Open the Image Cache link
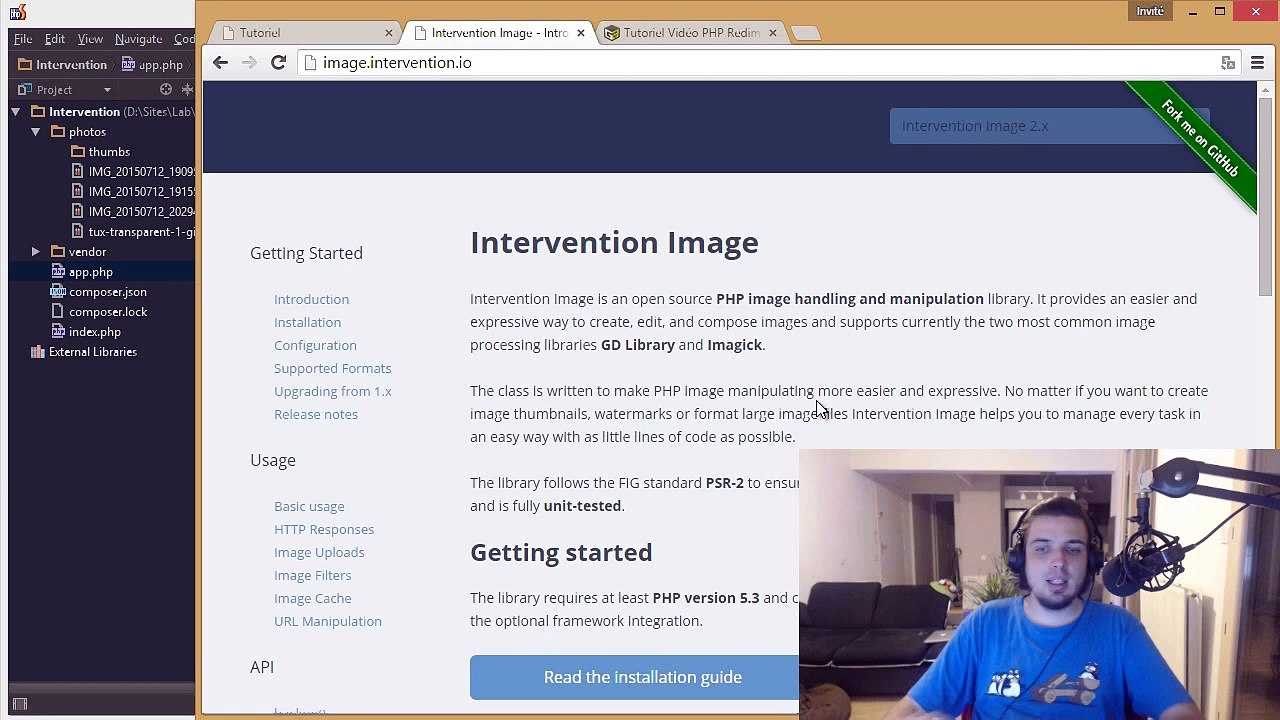Viewport: 1280px width, 720px height. [312, 598]
